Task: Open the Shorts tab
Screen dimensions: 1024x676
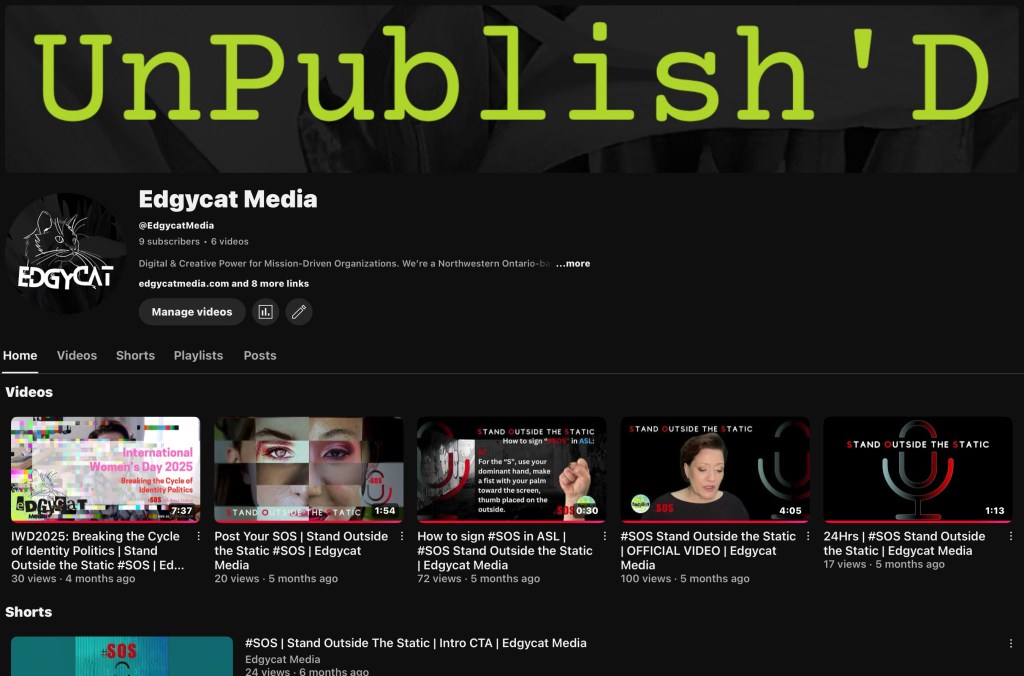Action: (x=135, y=356)
